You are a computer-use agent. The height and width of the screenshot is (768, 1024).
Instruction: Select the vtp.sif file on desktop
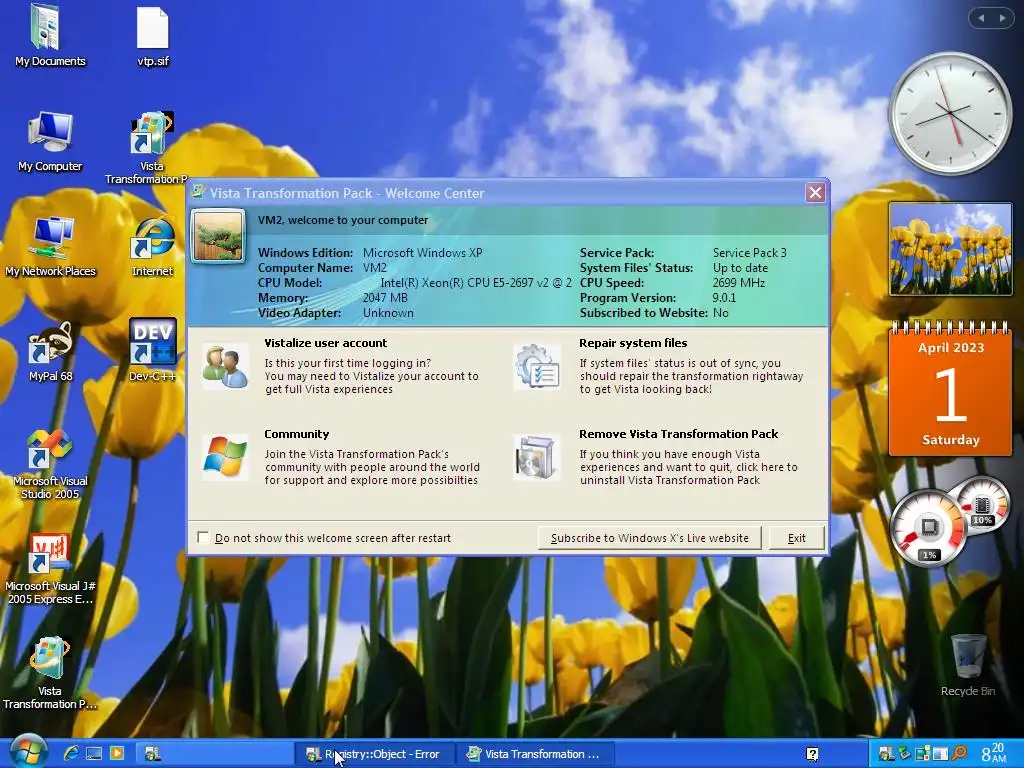[153, 35]
